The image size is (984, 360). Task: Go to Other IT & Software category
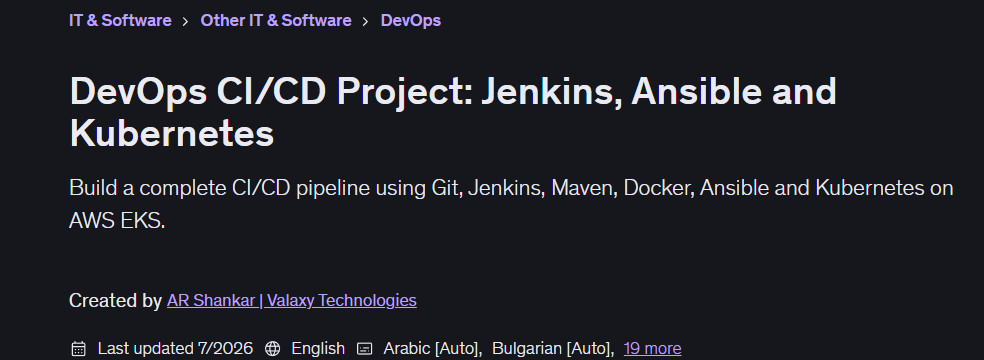click(275, 20)
